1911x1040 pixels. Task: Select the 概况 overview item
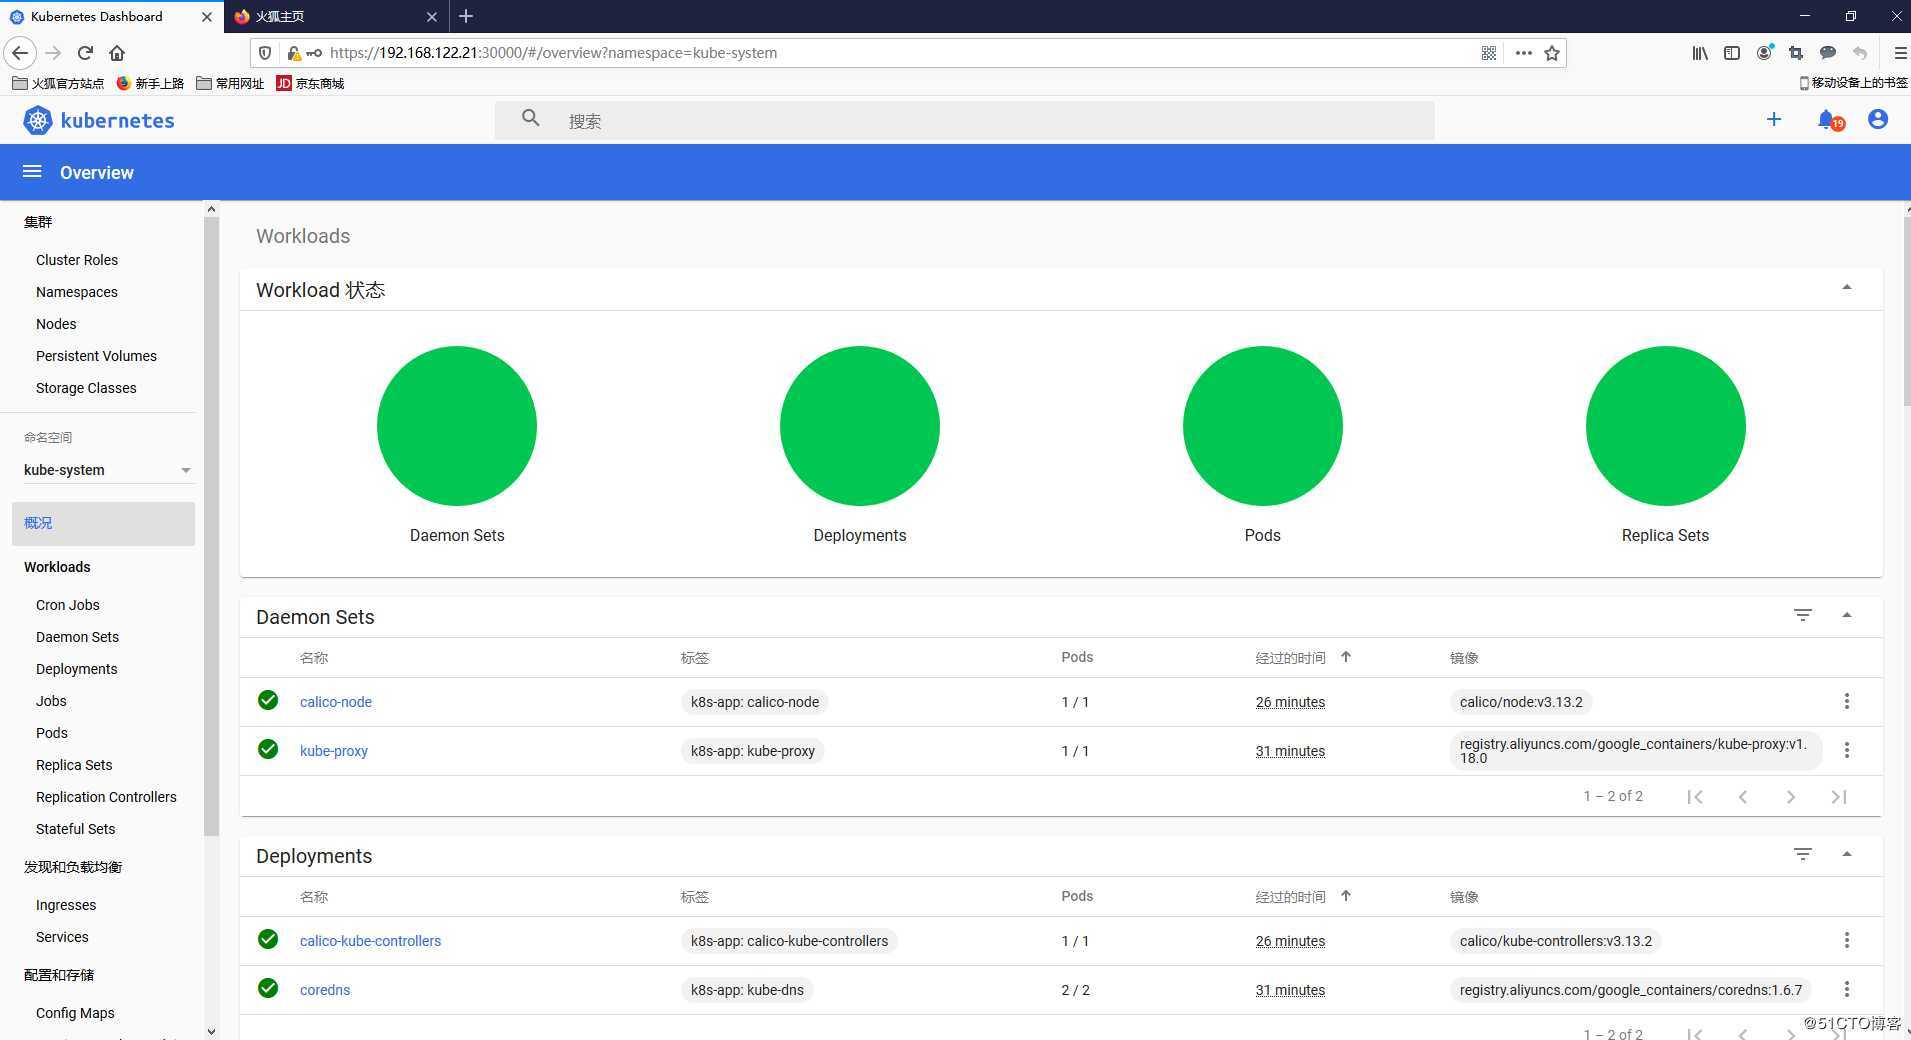point(103,523)
